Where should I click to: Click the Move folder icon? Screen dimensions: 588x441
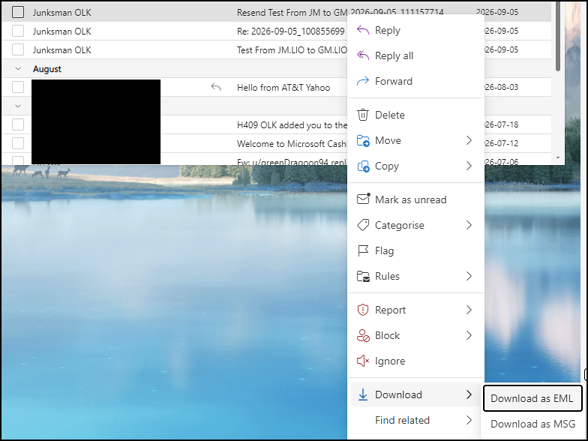363,141
